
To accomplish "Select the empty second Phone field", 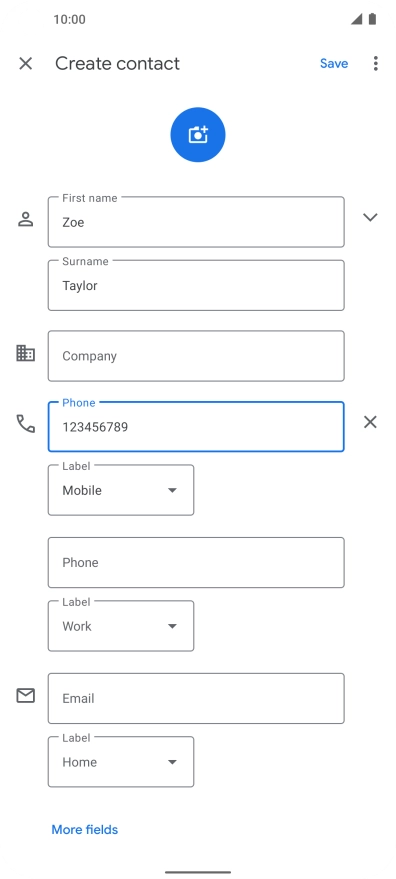I will pyautogui.click(x=196, y=562).
